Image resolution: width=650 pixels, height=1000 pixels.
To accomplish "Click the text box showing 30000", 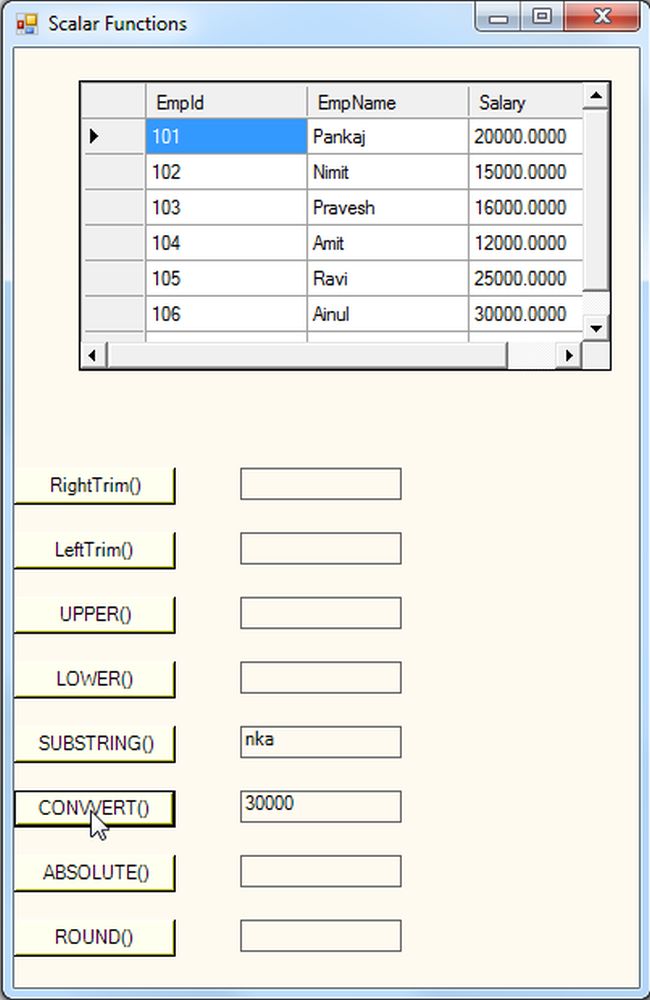I will pyautogui.click(x=320, y=806).
